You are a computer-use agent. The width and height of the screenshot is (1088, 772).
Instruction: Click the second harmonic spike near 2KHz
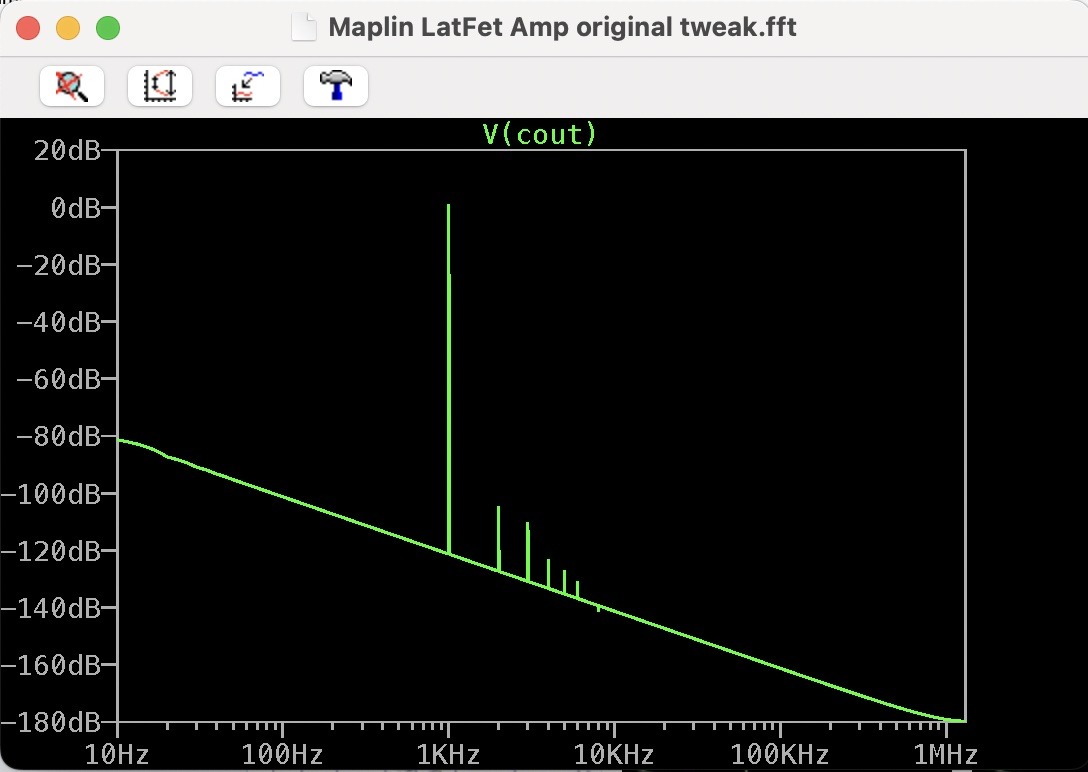click(x=499, y=539)
